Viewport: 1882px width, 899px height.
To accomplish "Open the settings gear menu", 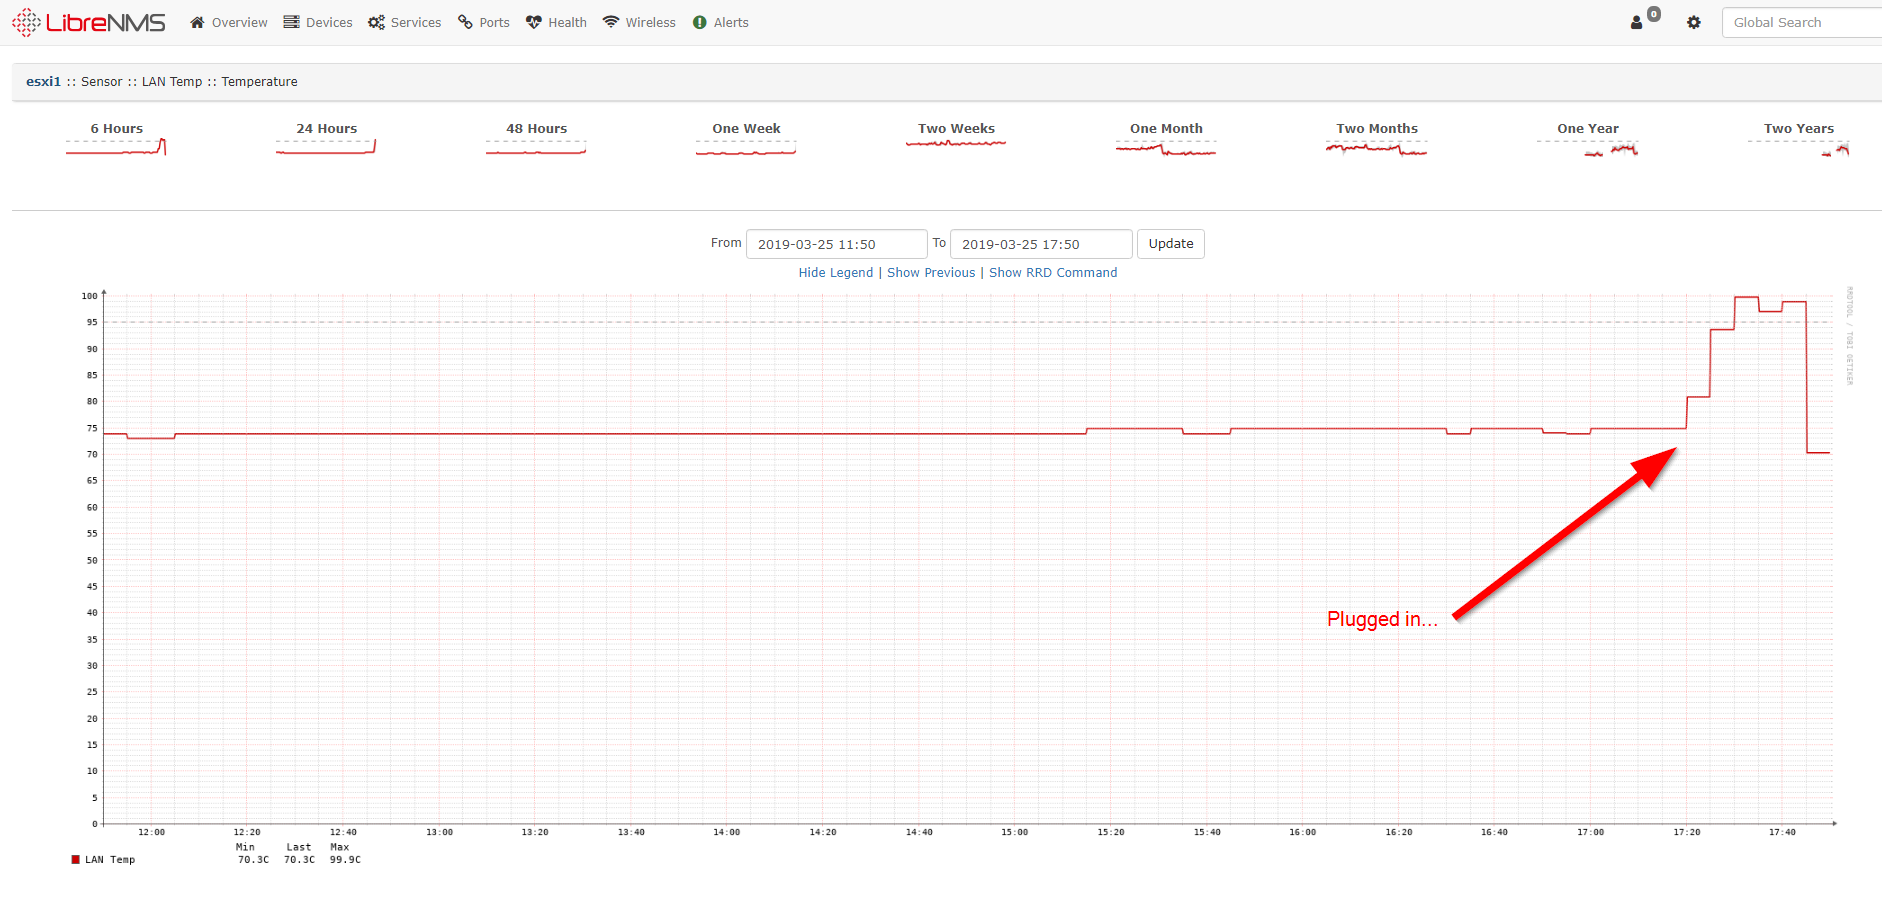I will click(1694, 22).
